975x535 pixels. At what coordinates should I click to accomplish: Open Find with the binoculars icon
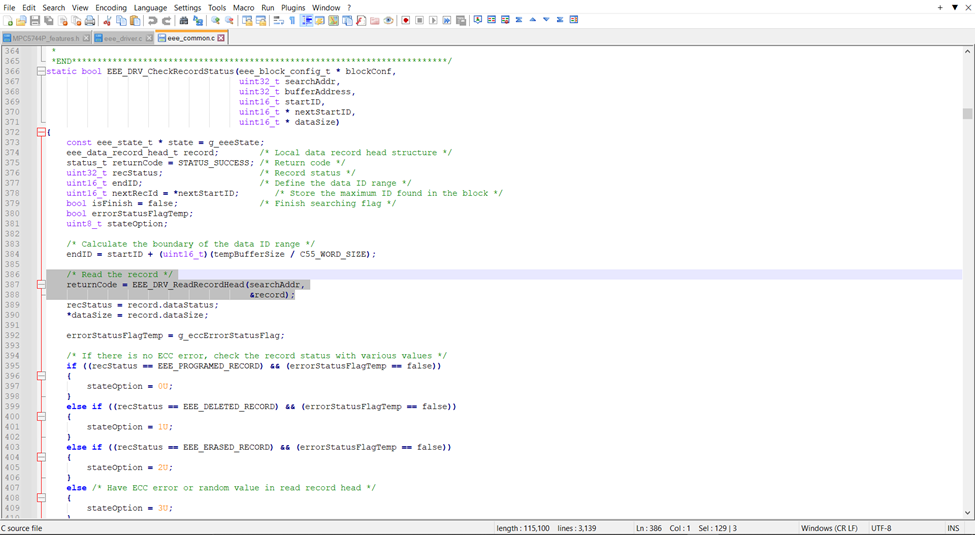click(183, 21)
